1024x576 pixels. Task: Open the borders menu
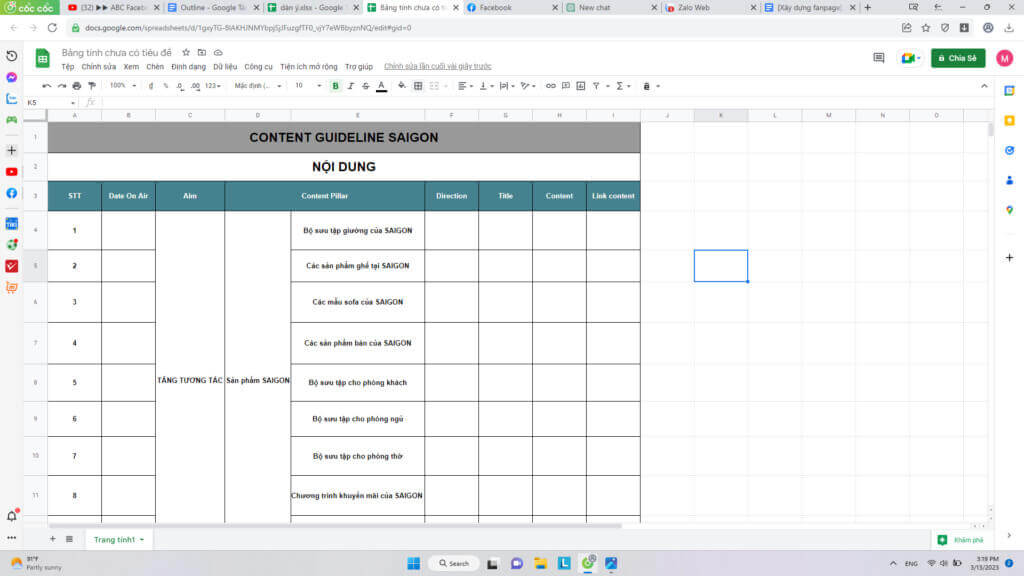418,86
